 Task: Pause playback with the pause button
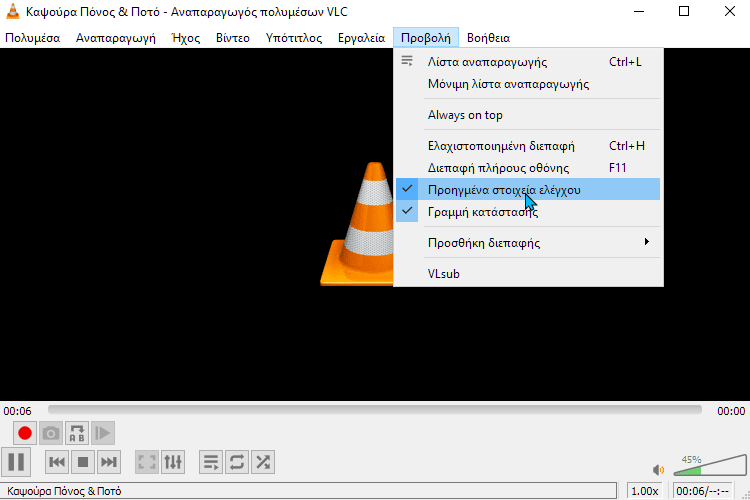click(x=16, y=462)
